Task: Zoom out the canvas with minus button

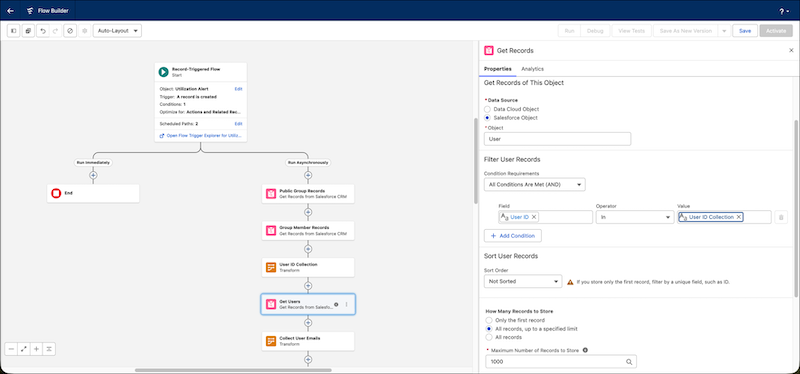Action: tap(11, 349)
